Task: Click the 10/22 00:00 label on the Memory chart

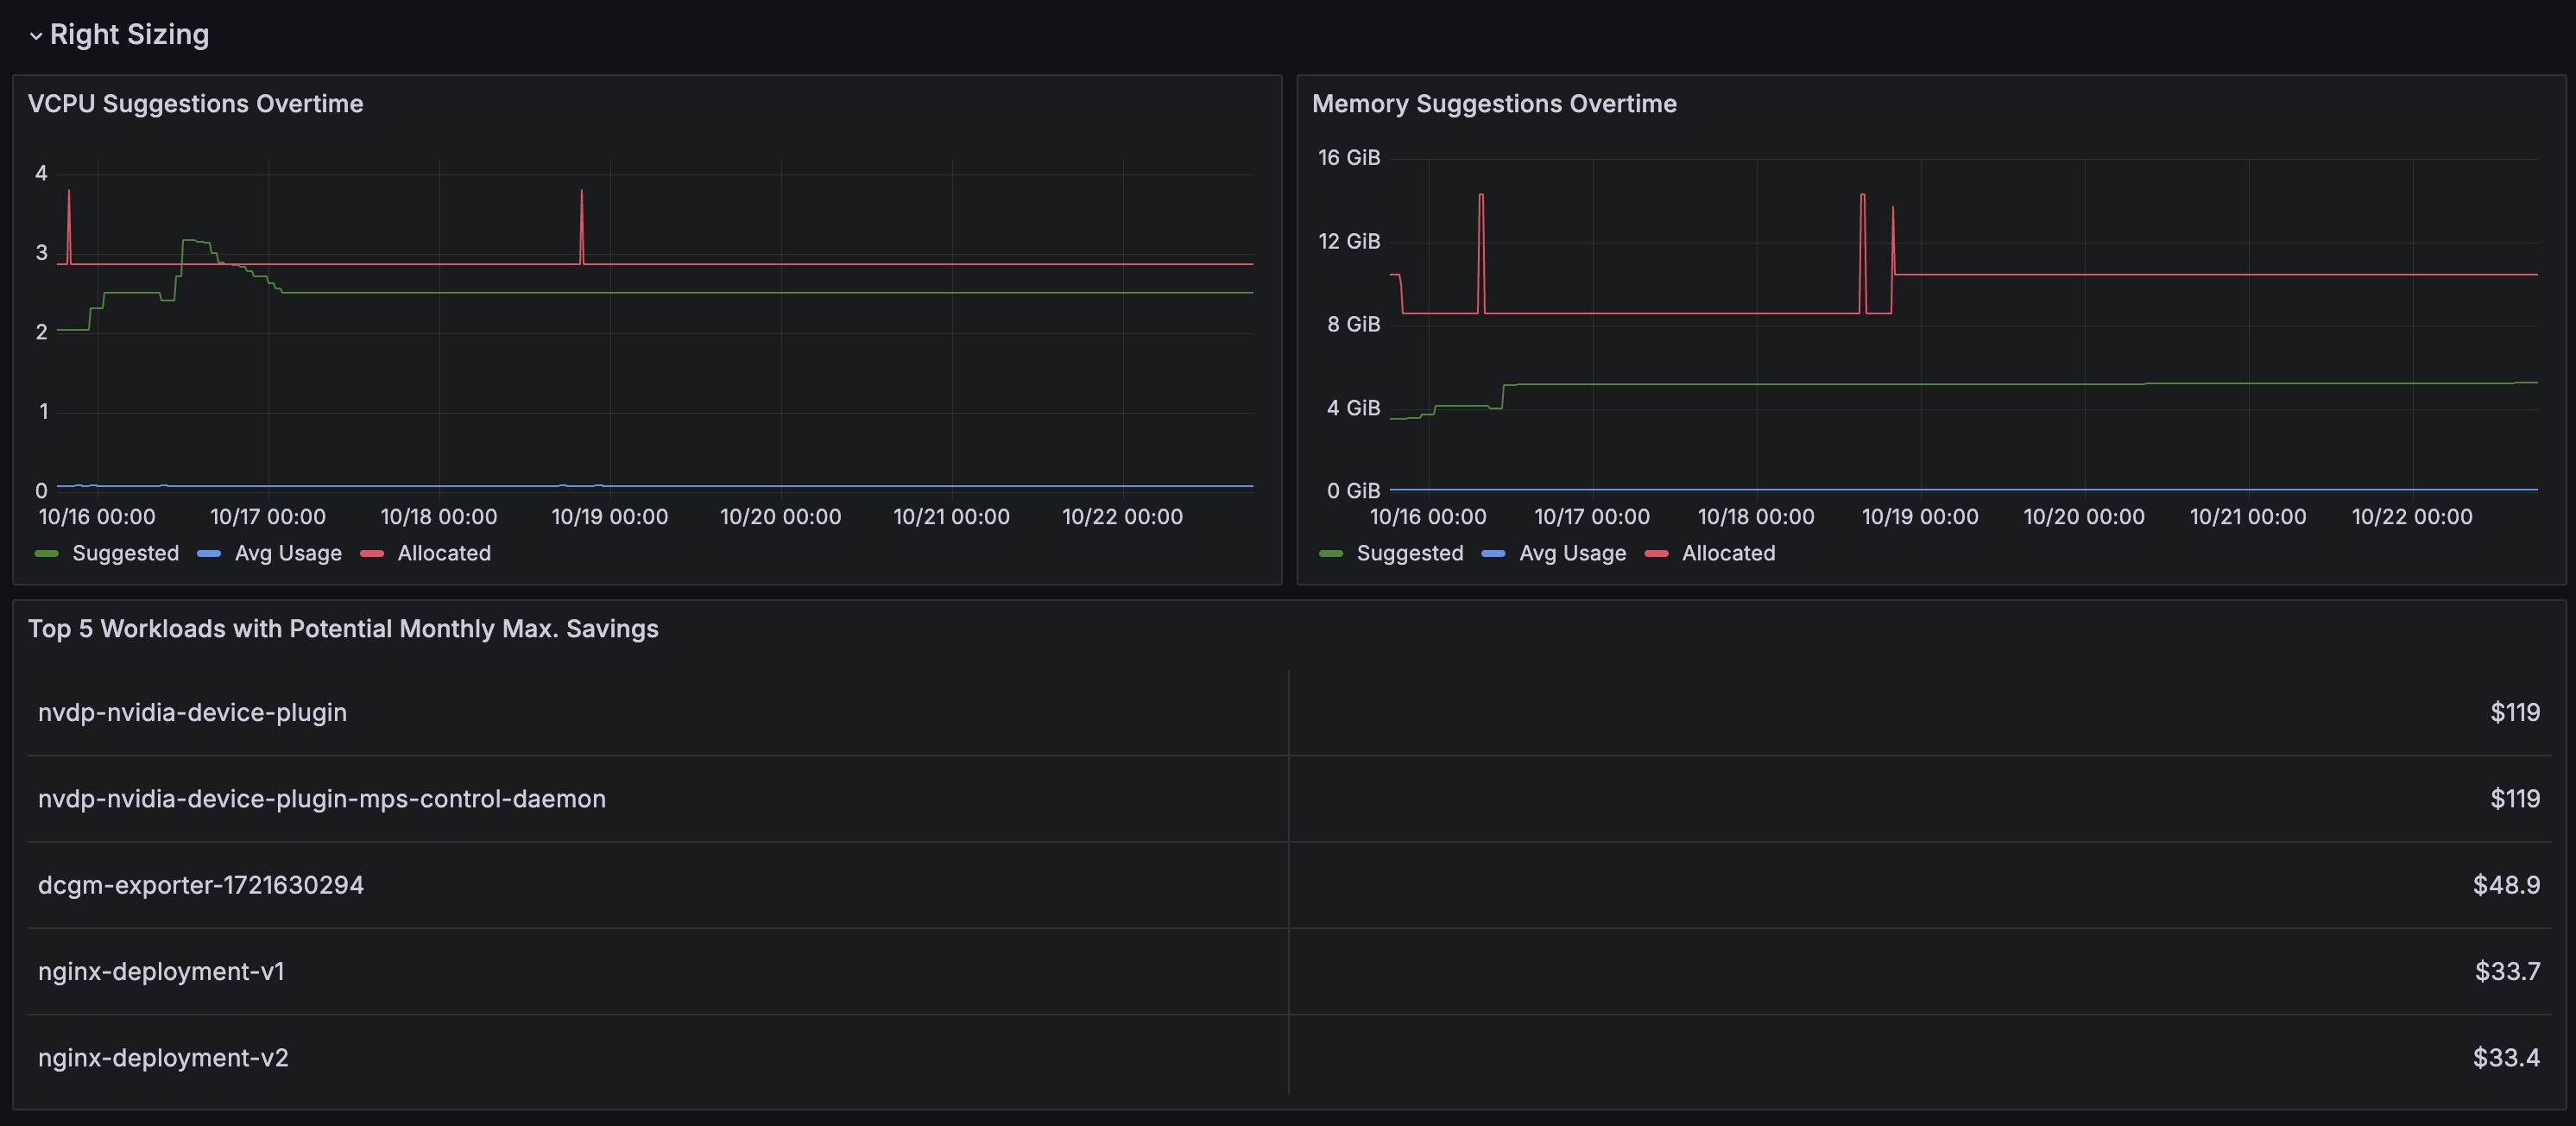Action: coord(2411,517)
